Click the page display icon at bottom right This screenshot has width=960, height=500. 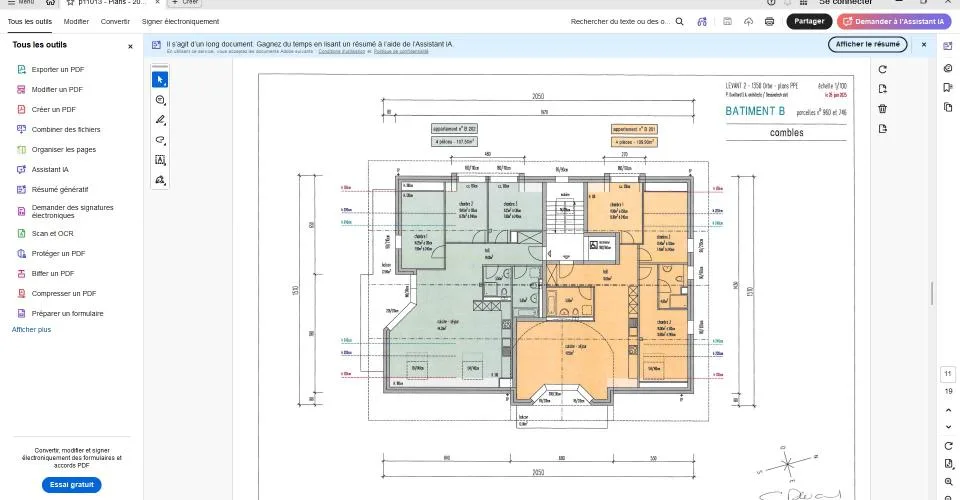(948, 464)
